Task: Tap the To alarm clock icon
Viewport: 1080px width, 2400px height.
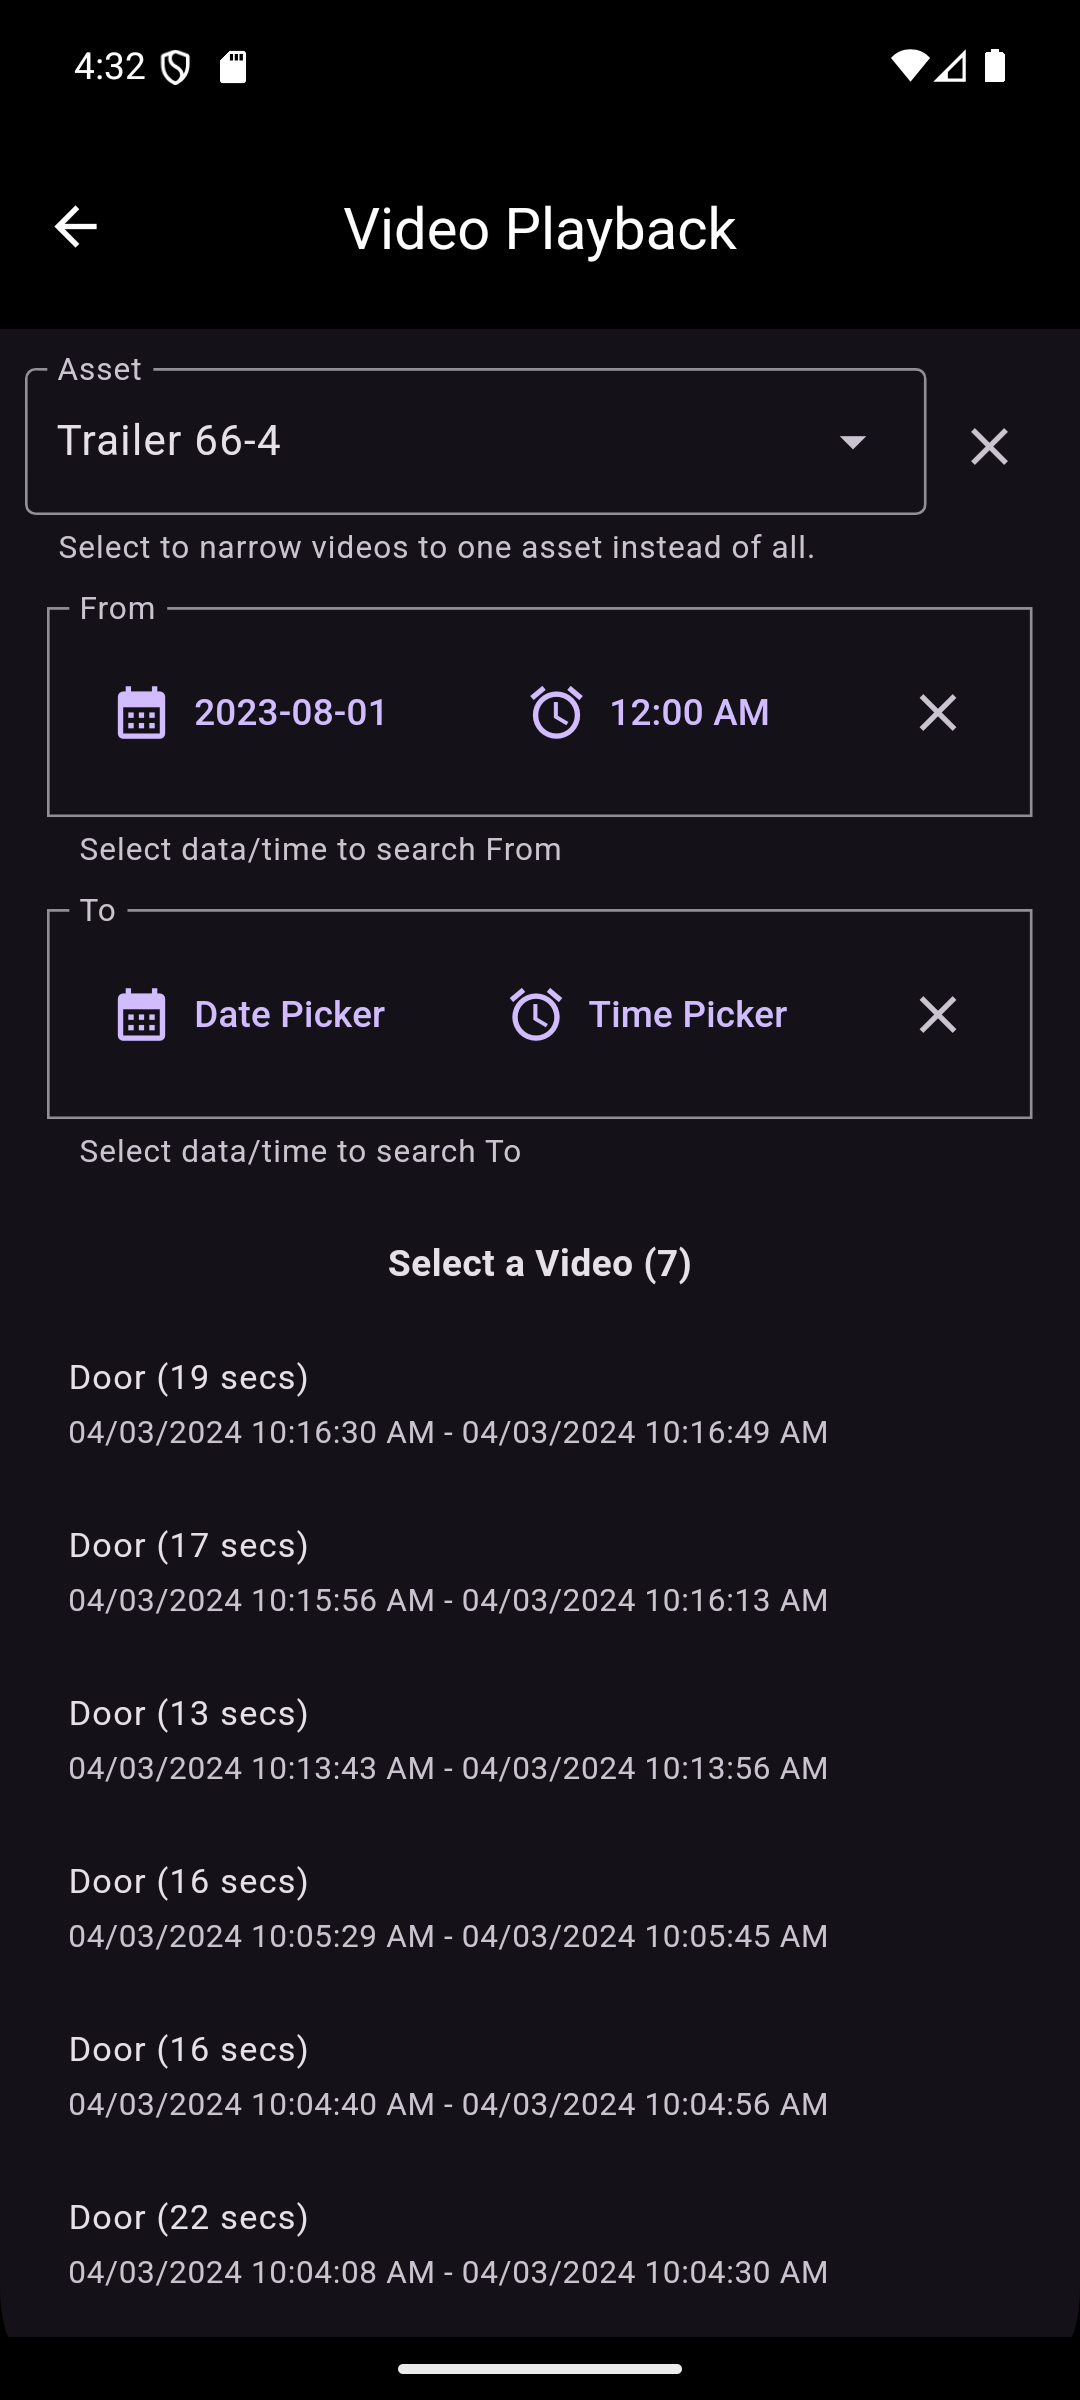Action: [x=536, y=1015]
